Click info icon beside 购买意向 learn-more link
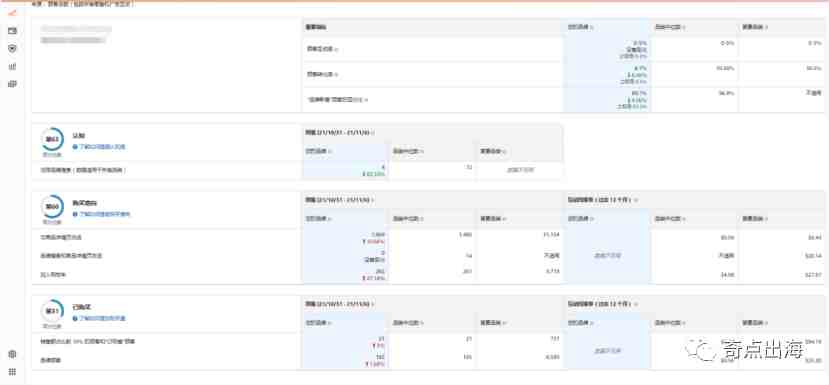 75,214
